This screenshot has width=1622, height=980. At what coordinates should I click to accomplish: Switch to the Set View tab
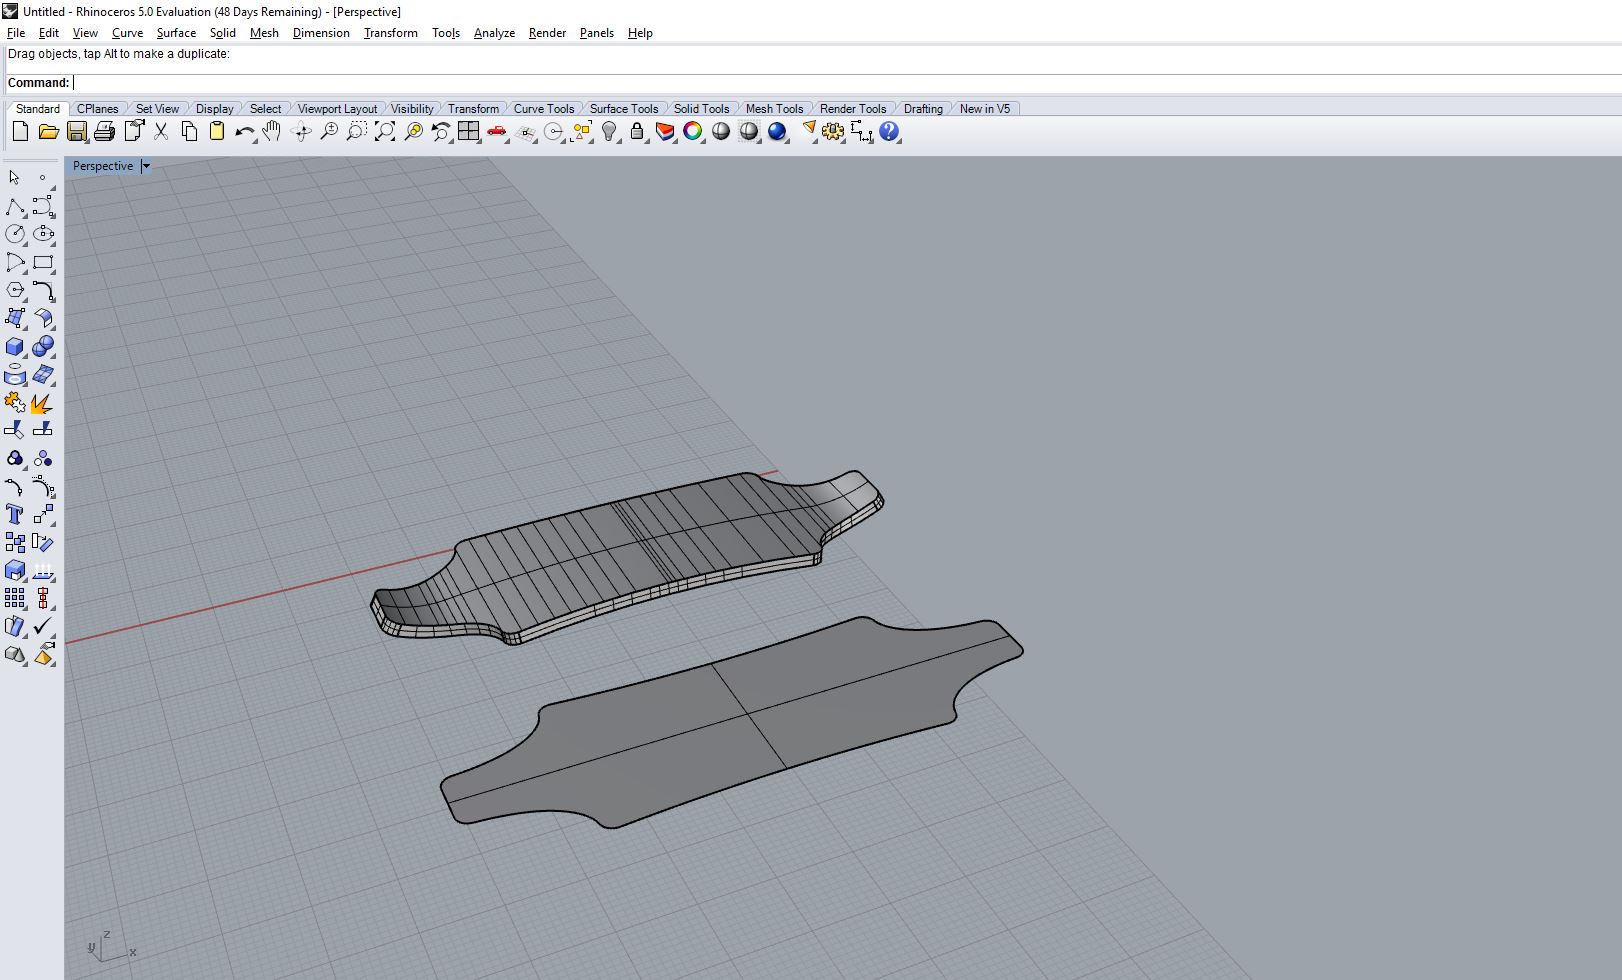click(x=157, y=109)
